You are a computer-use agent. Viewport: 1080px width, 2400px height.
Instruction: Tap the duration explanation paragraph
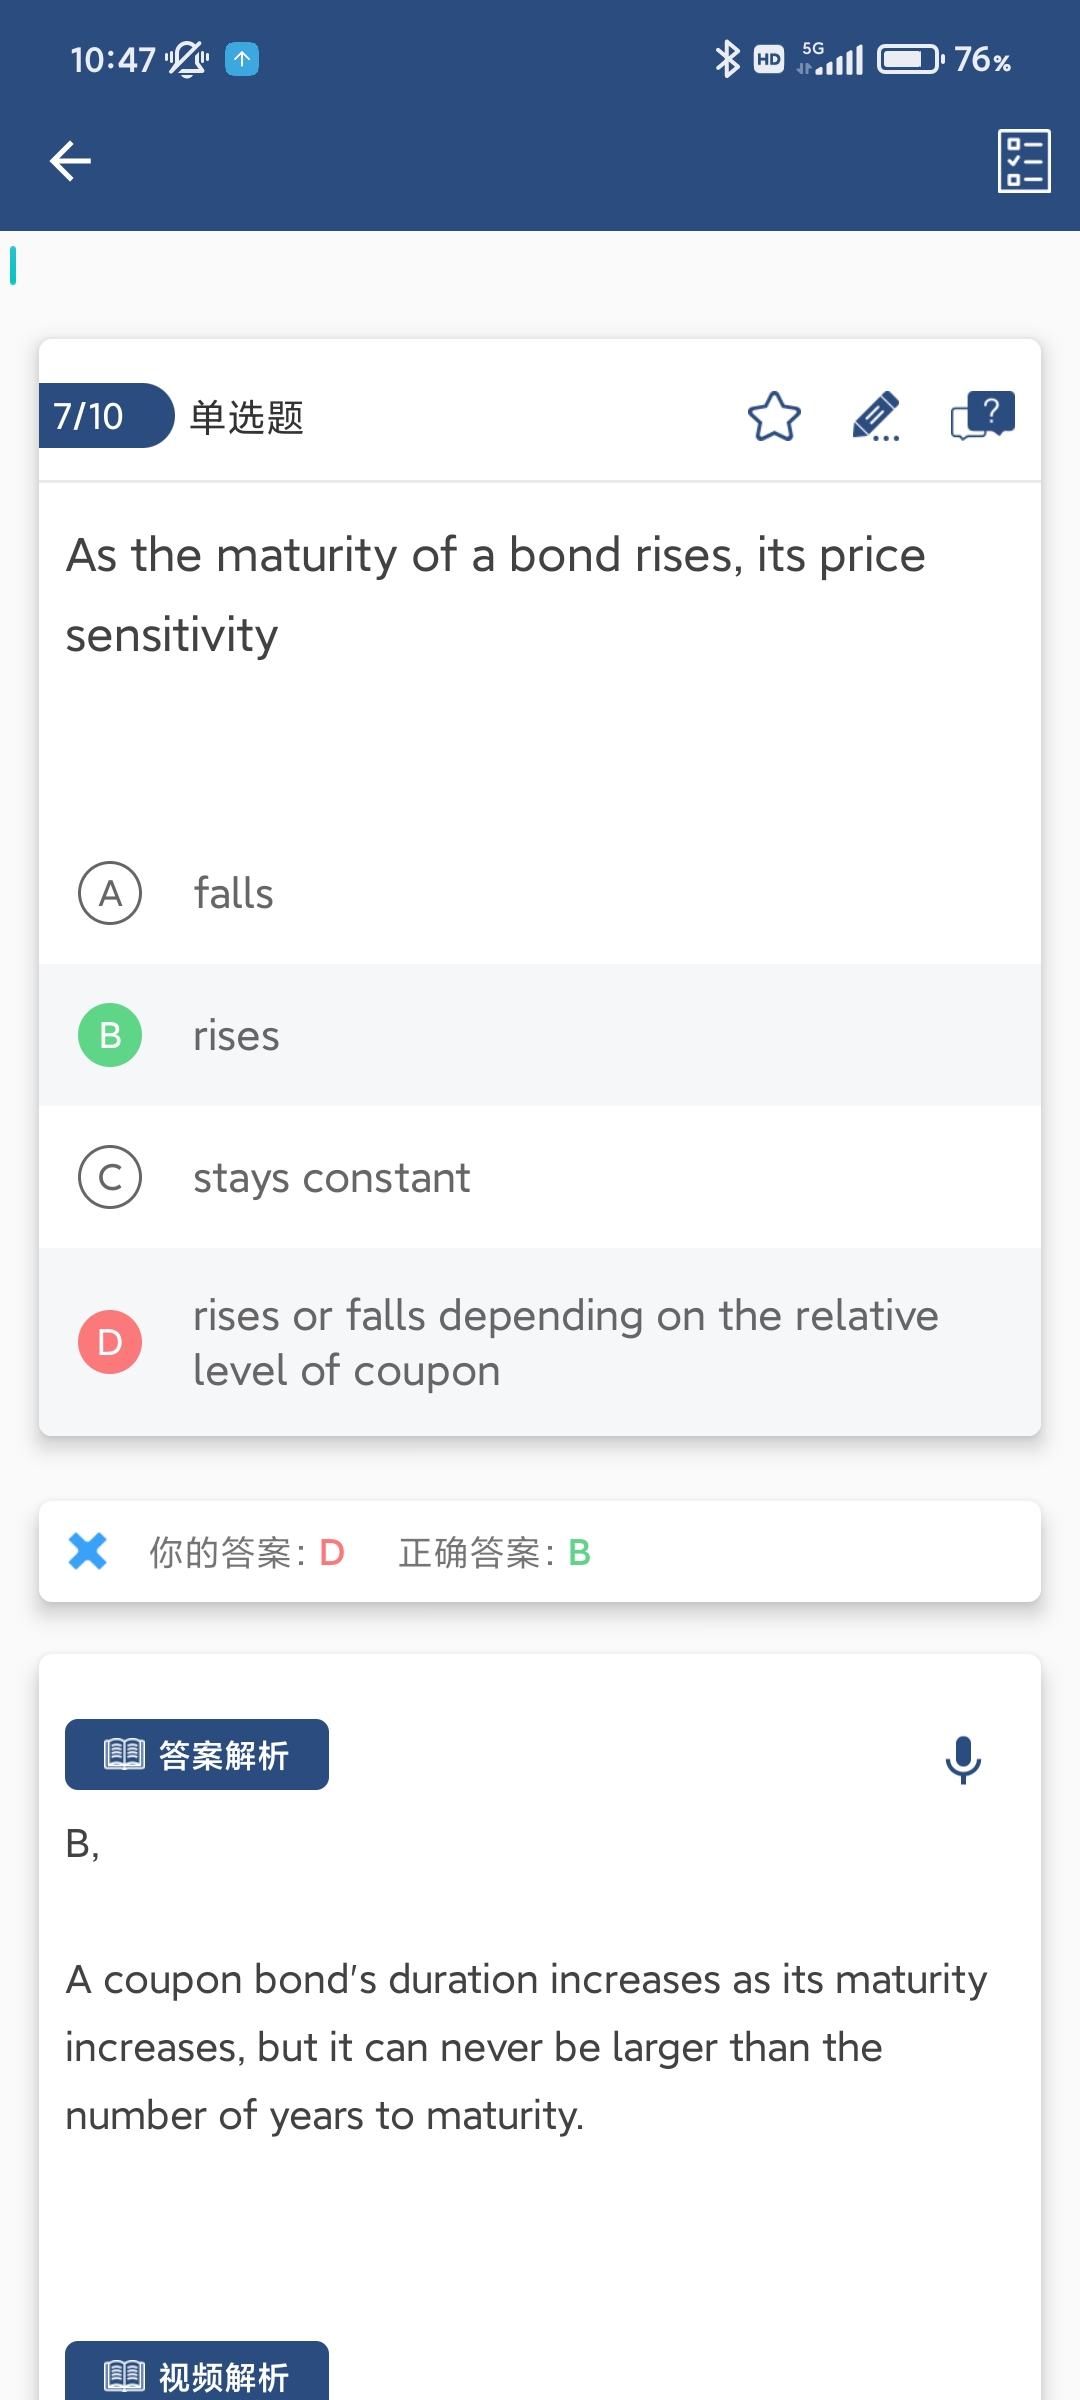pyautogui.click(x=526, y=2047)
